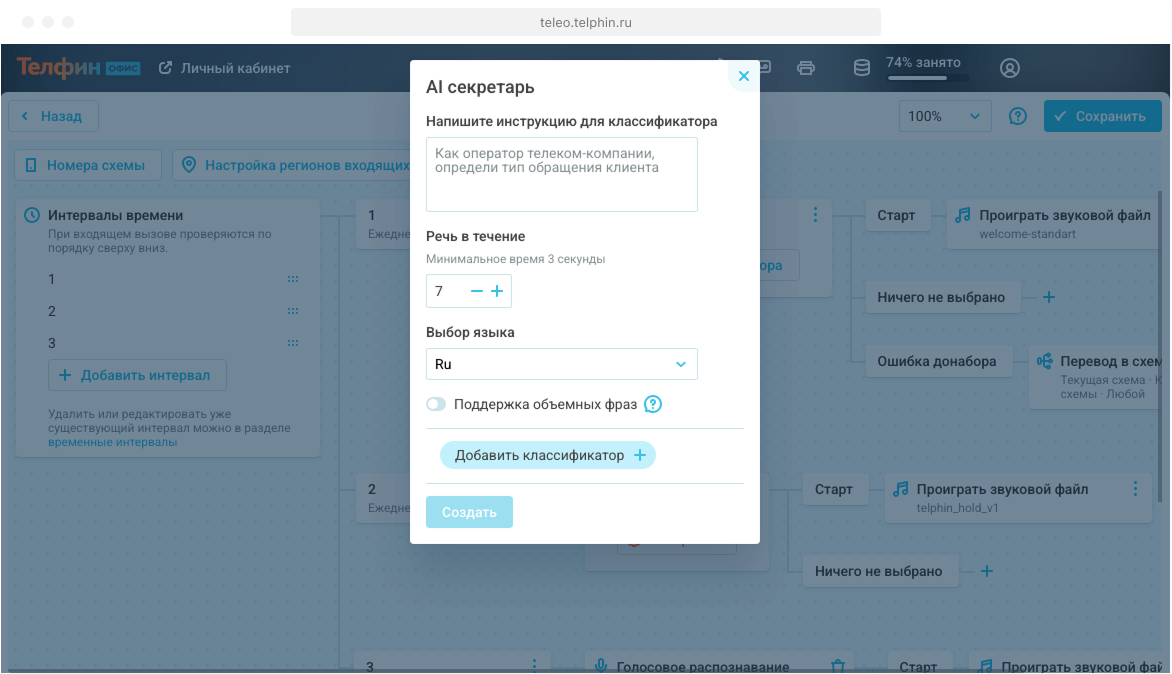Open Личный кабинет link
Screen dimensions: 1172x674
coord(225,68)
